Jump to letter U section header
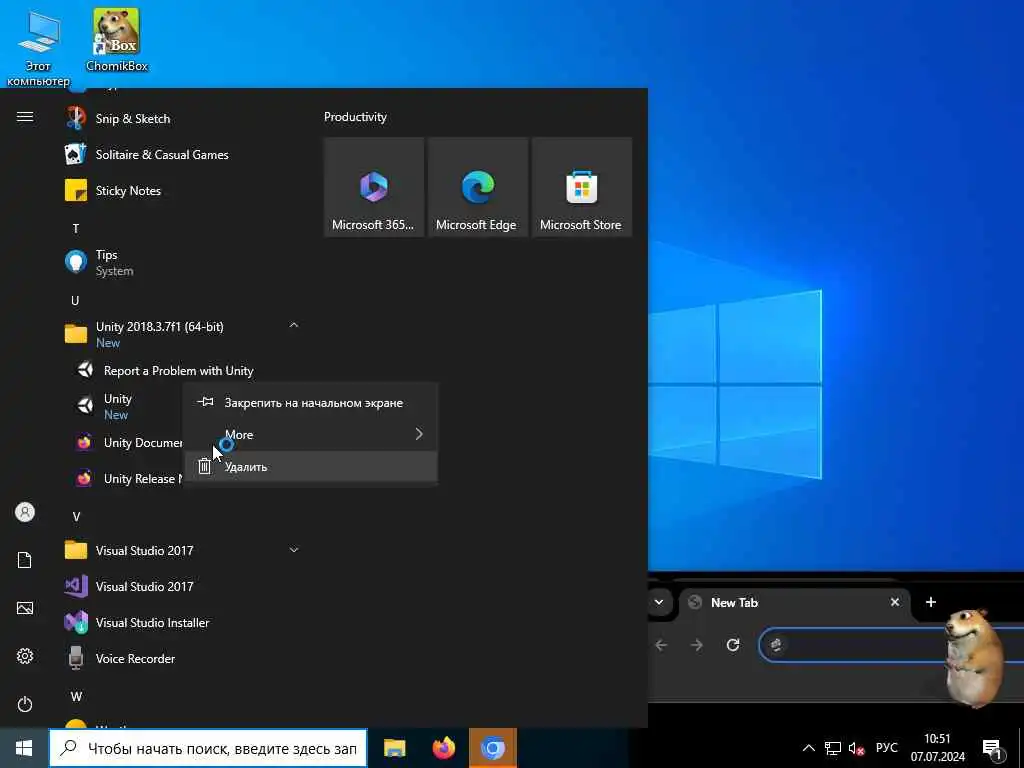This screenshot has width=1024, height=768. [x=75, y=300]
